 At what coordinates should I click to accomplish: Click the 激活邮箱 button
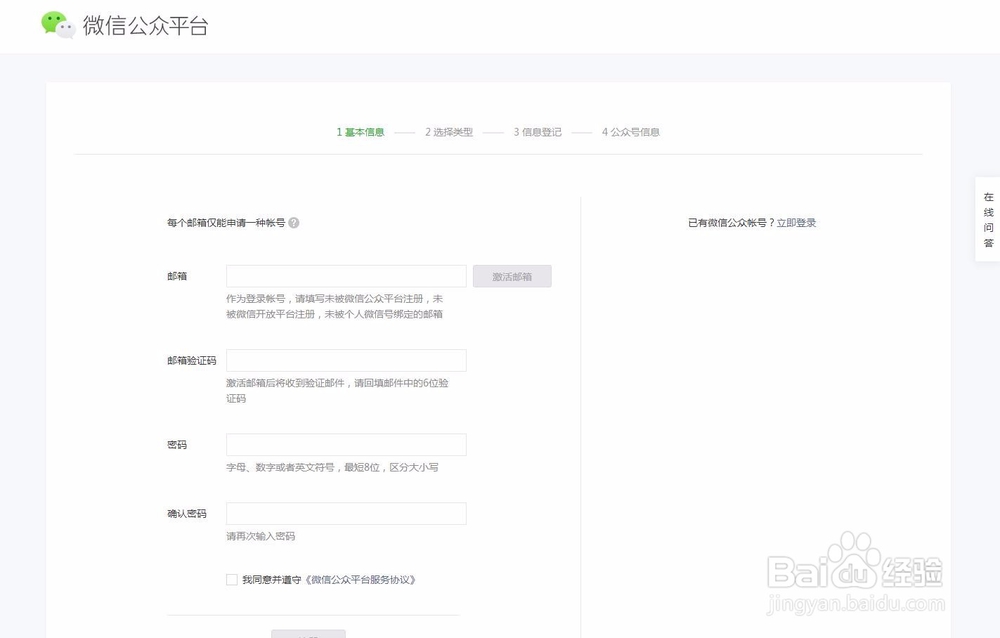click(512, 276)
